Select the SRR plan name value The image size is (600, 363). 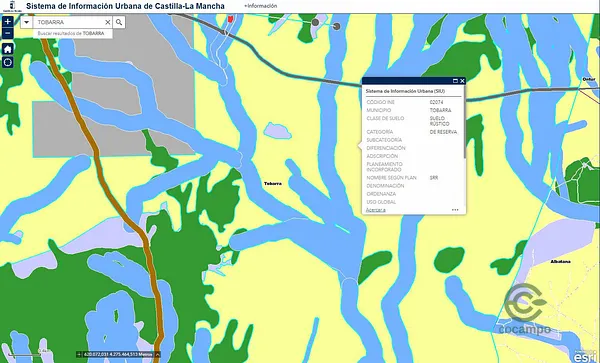point(434,178)
